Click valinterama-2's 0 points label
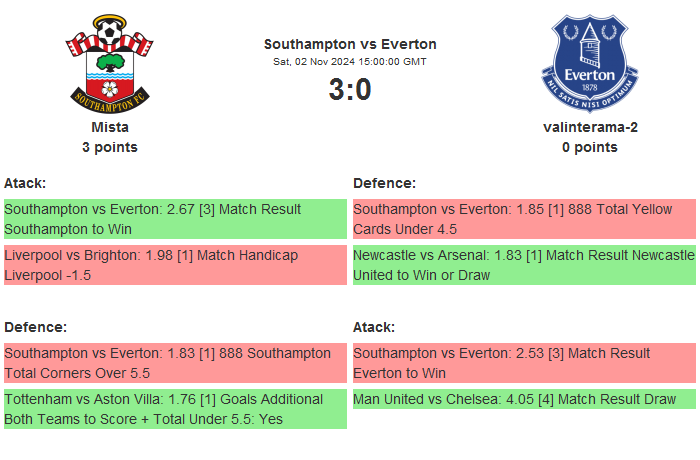The image size is (700, 460). click(589, 147)
